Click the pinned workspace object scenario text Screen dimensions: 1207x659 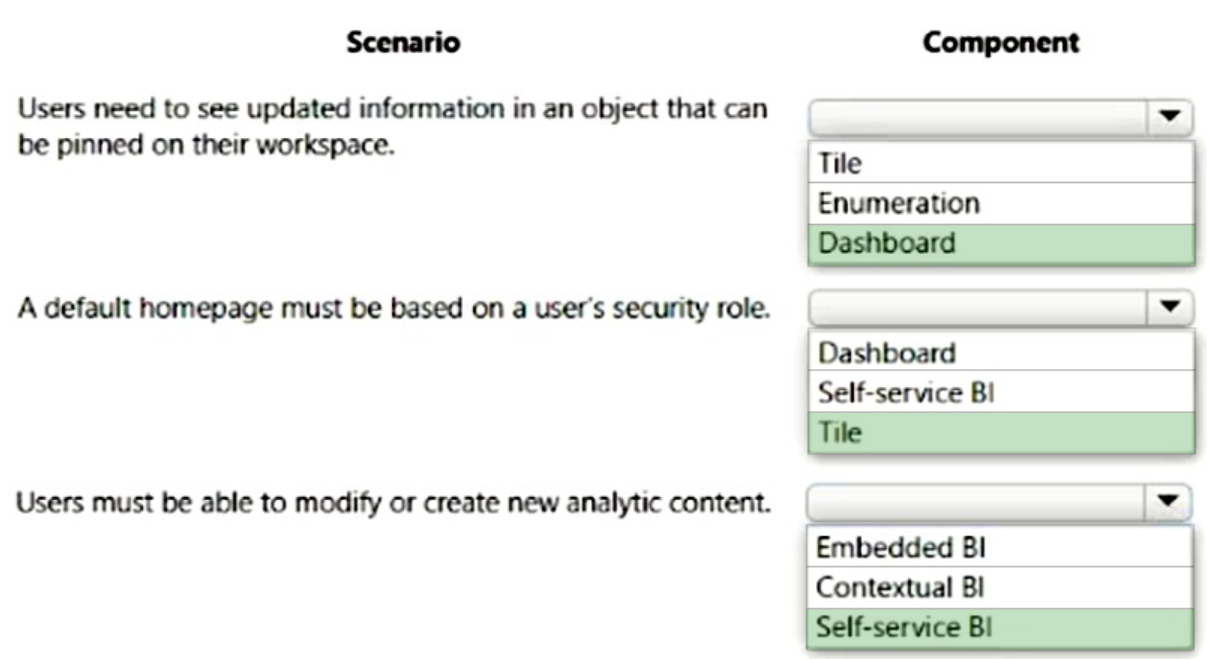click(x=393, y=126)
